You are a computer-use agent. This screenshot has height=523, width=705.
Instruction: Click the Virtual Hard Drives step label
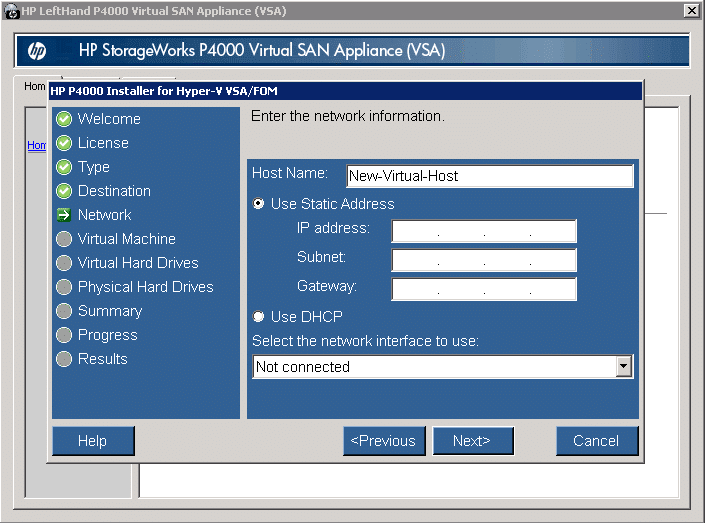(138, 263)
